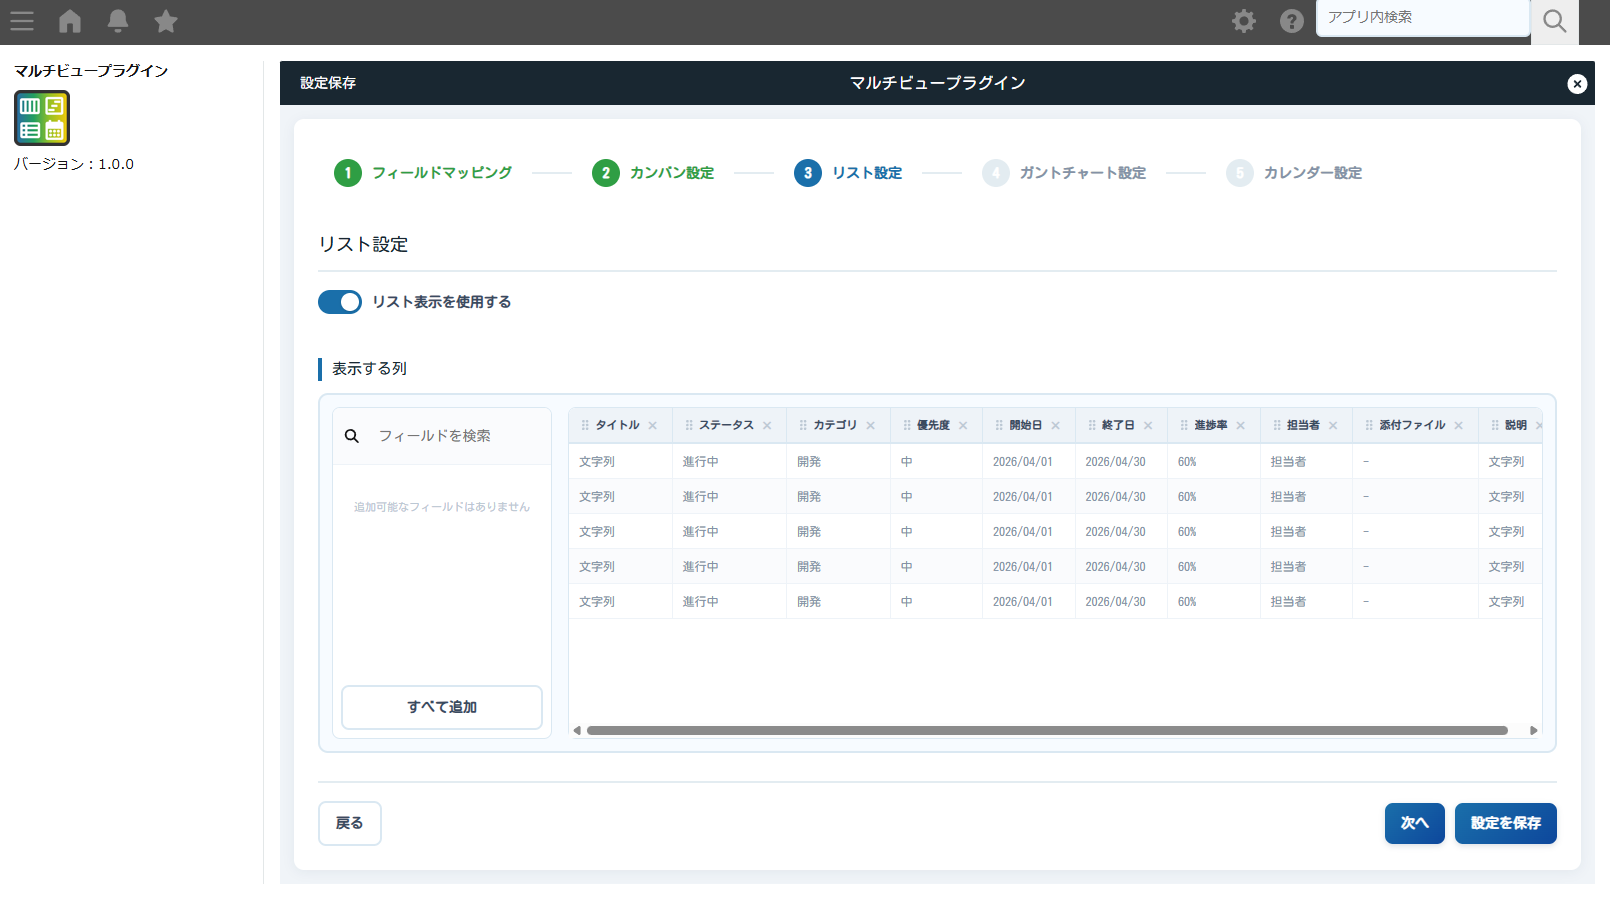This screenshot has width=1610, height=906.
Task: Open the hamburger menu icon
Action: coord(22,21)
